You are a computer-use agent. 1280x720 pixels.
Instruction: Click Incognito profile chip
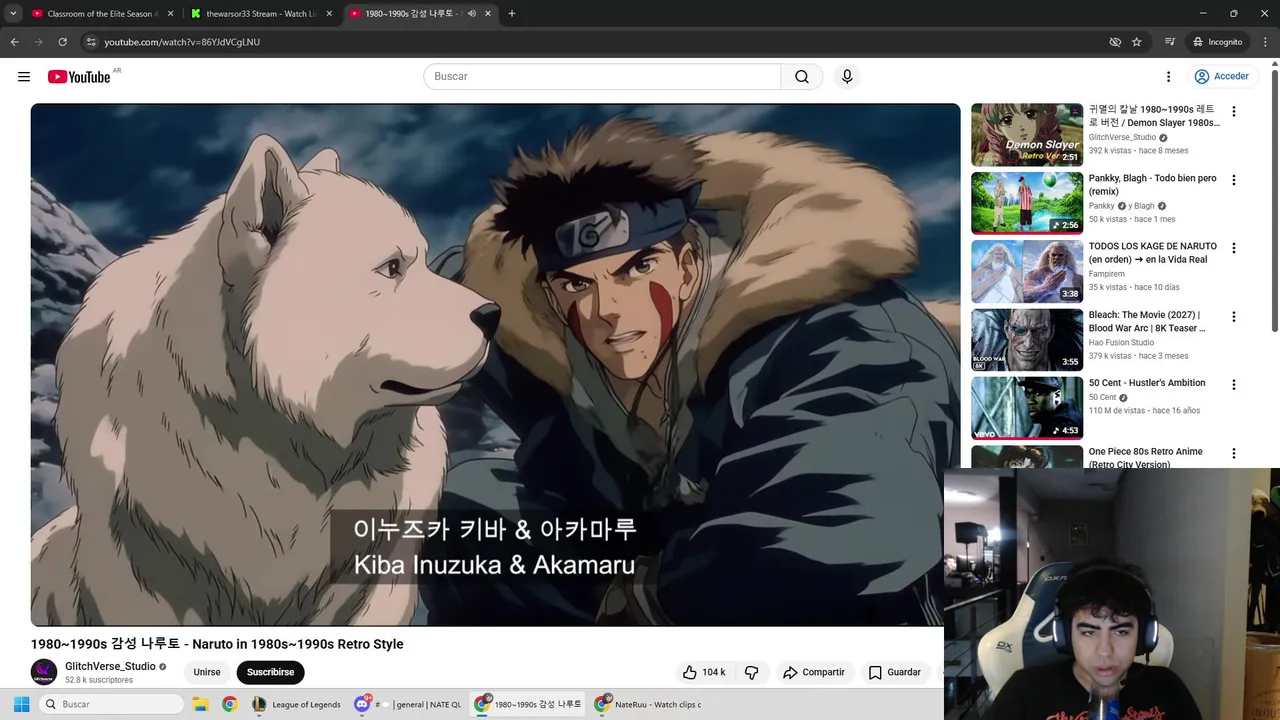tap(1217, 42)
